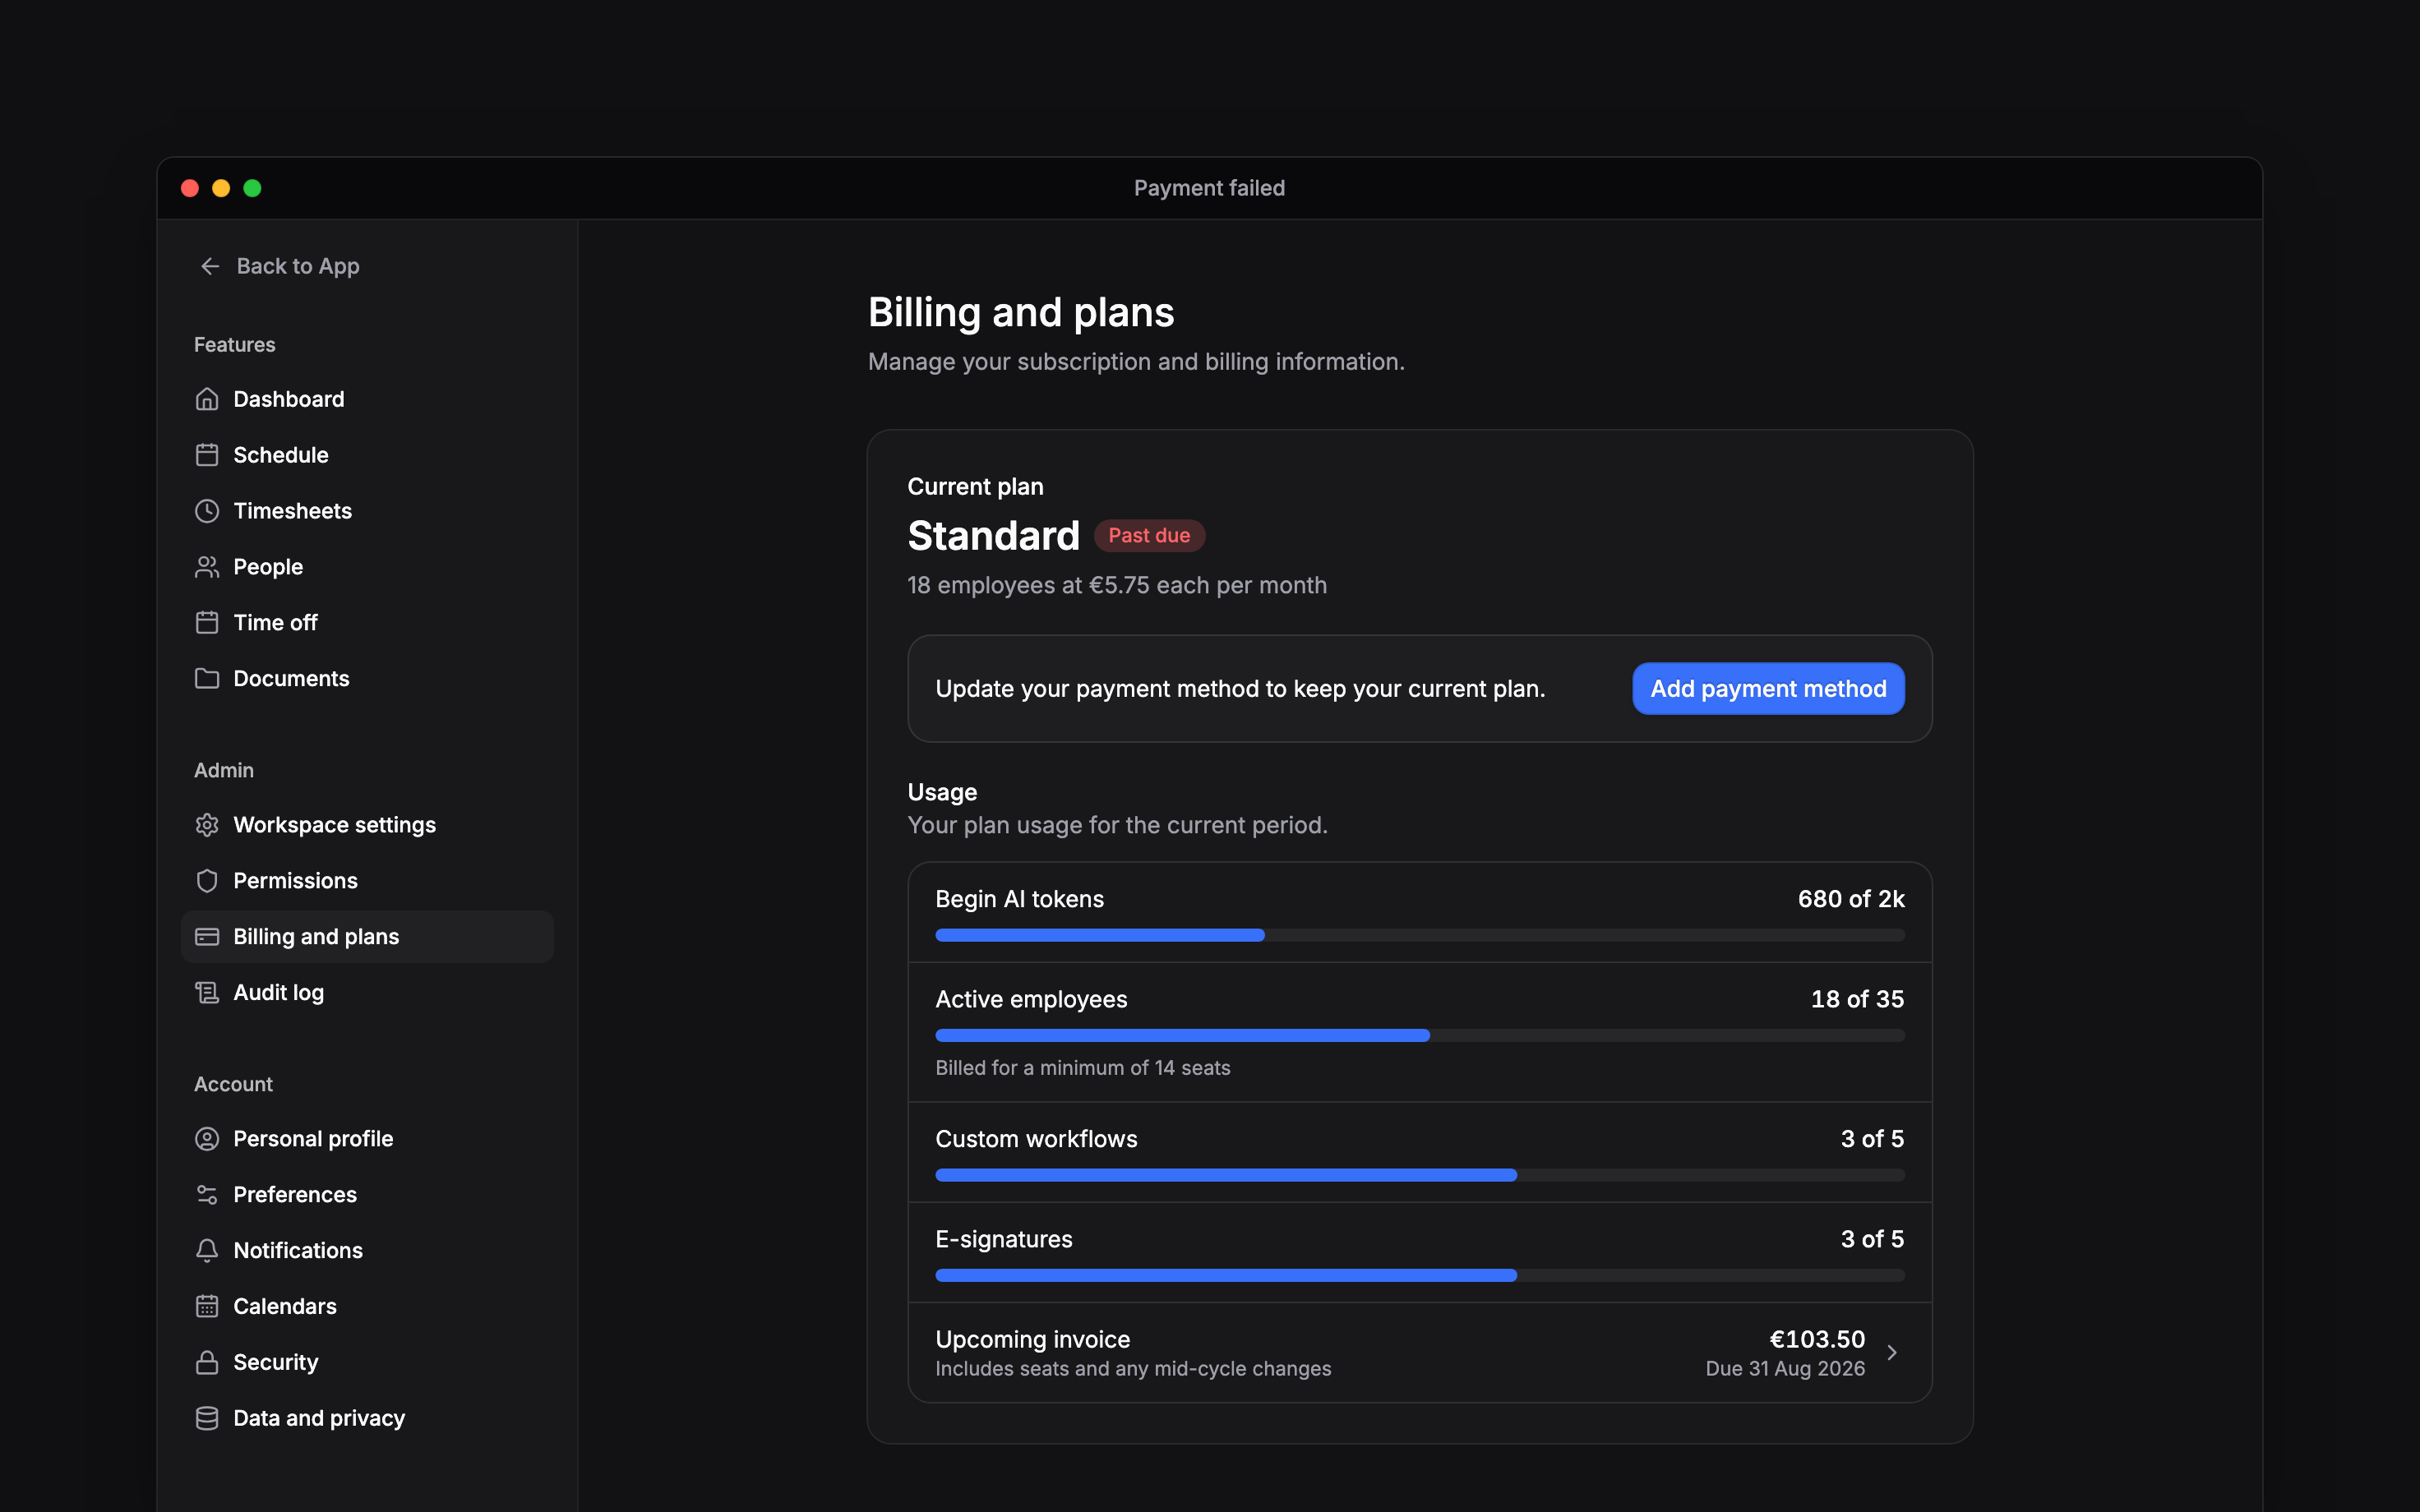The image size is (2420, 1512).
Task: Click the Billed for a minimum of 14 seats note
Action: 1083,1068
